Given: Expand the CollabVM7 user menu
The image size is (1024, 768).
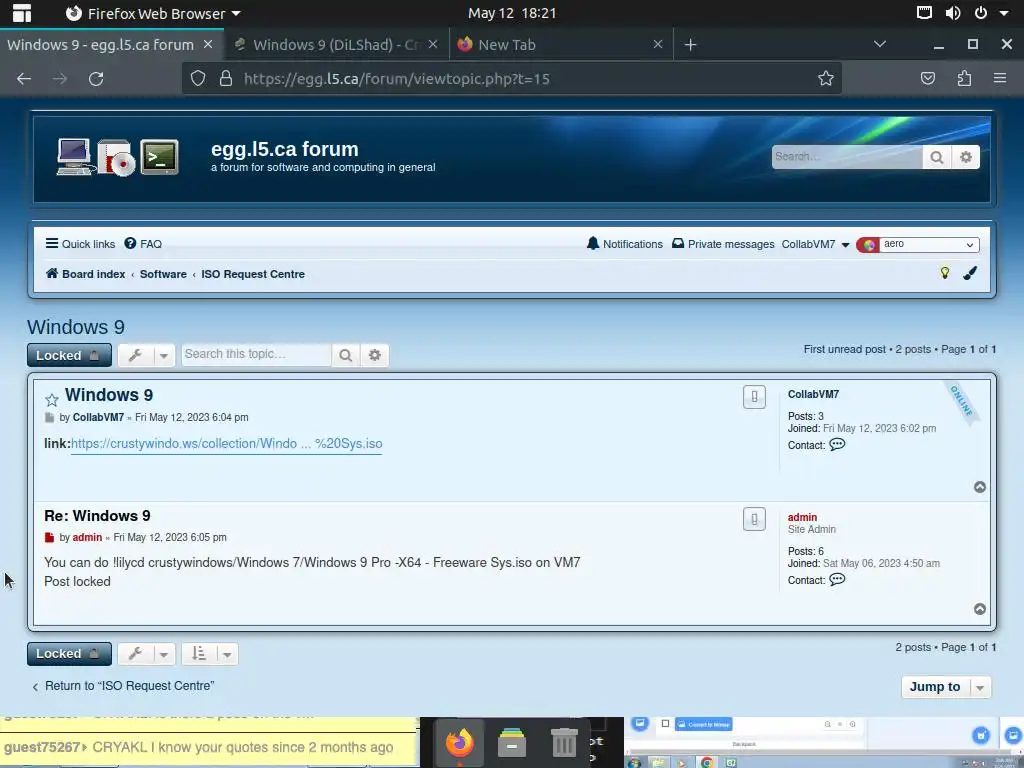Looking at the screenshot, I should point(815,244).
